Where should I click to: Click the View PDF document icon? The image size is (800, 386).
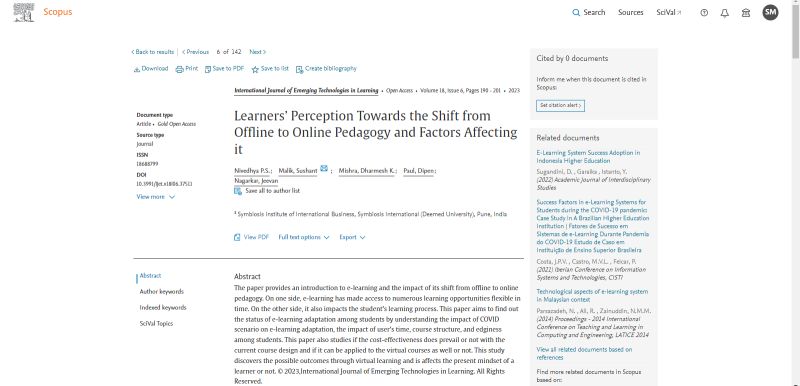237,237
